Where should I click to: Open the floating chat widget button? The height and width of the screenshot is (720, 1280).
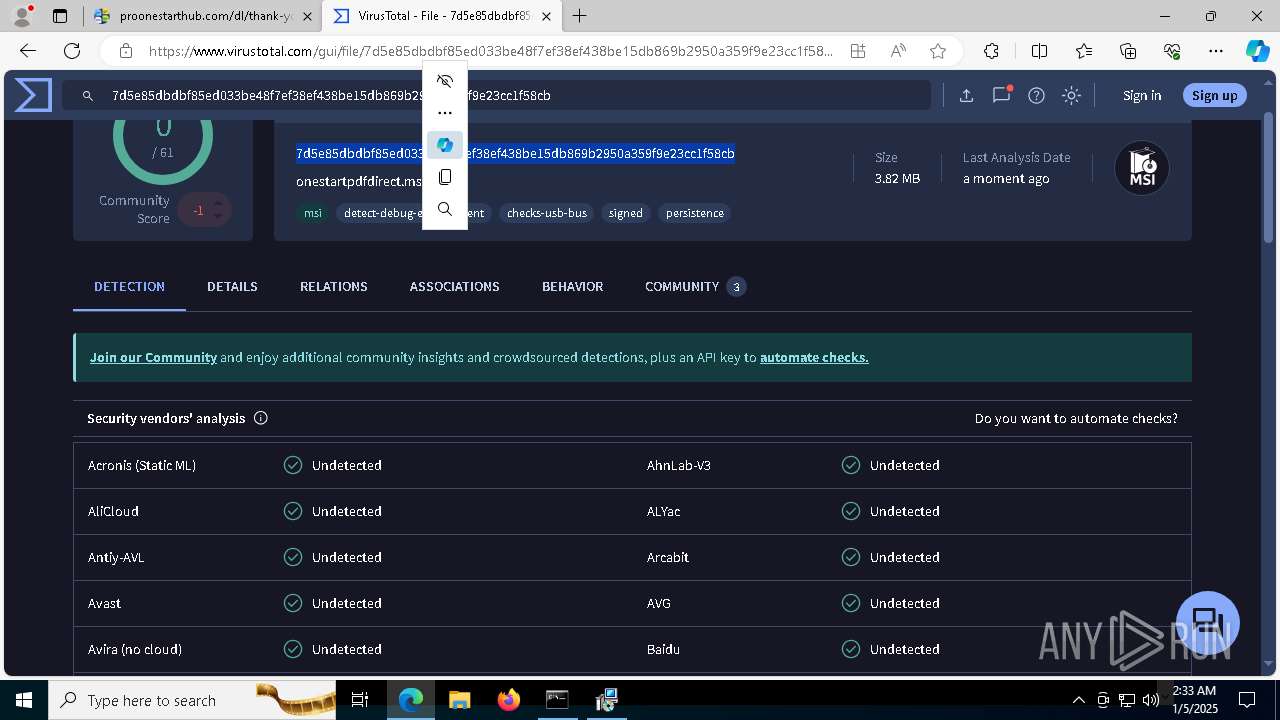click(x=1208, y=623)
